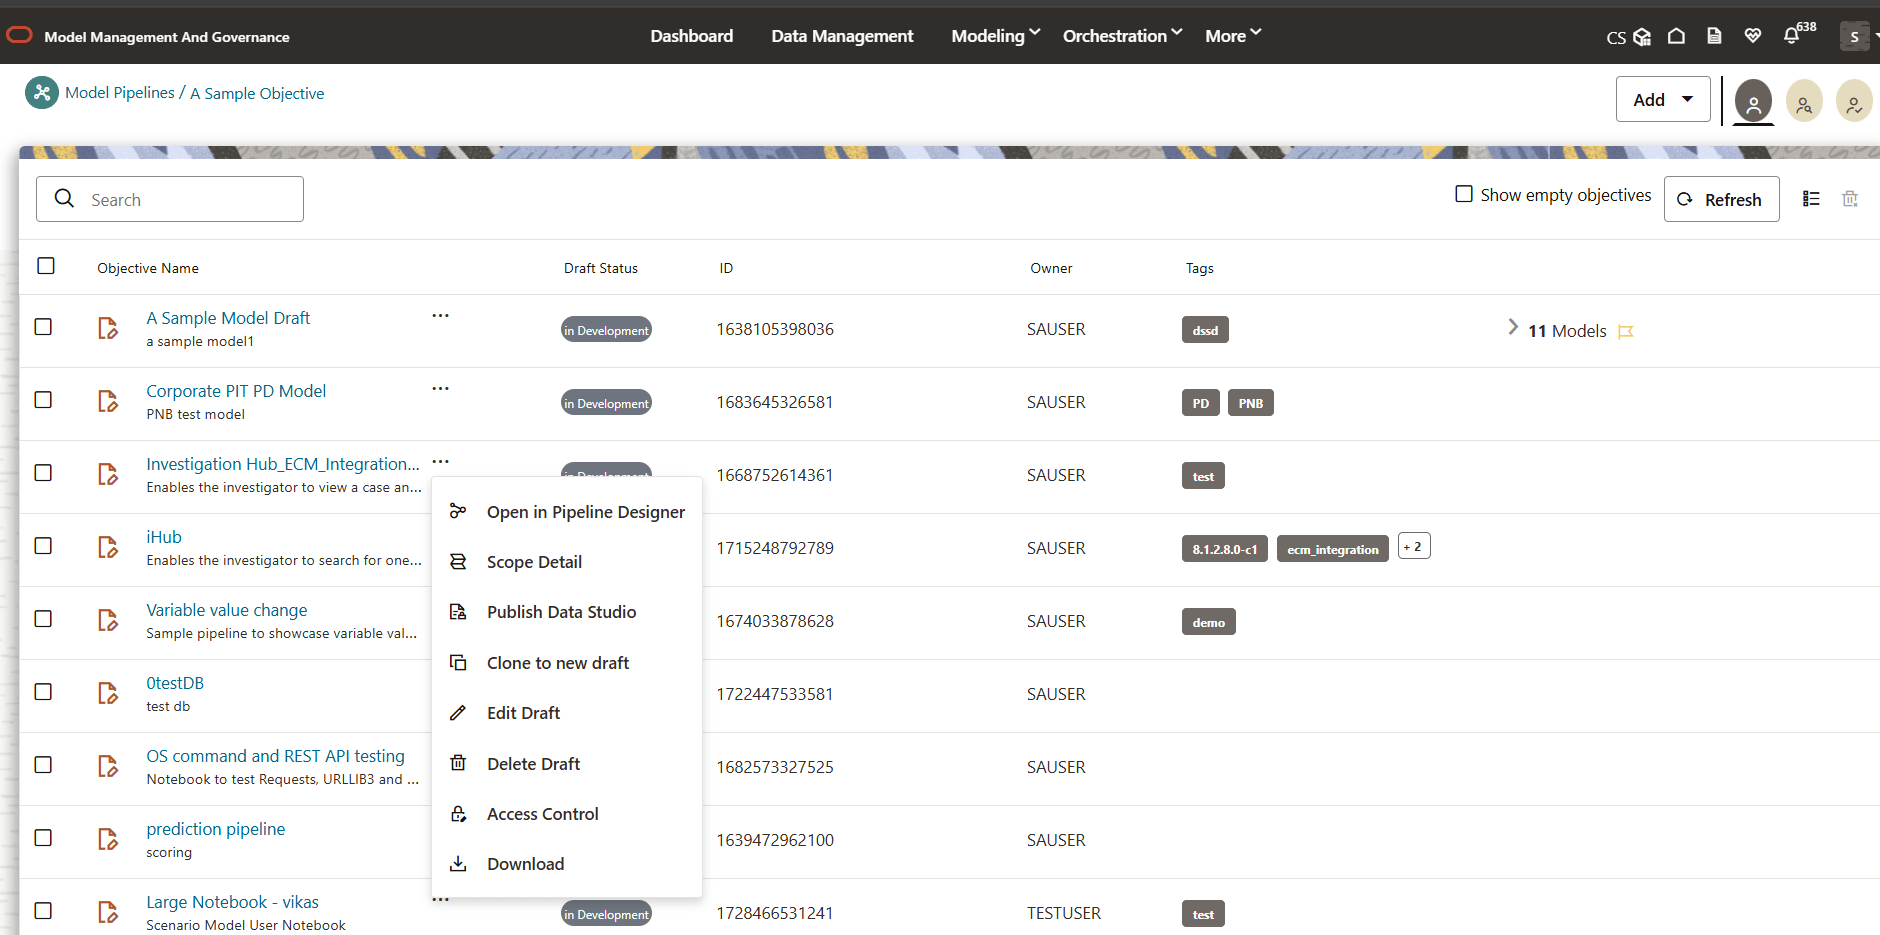Expand the Add button dropdown
Image resolution: width=1880 pixels, height=935 pixels.
(1688, 99)
